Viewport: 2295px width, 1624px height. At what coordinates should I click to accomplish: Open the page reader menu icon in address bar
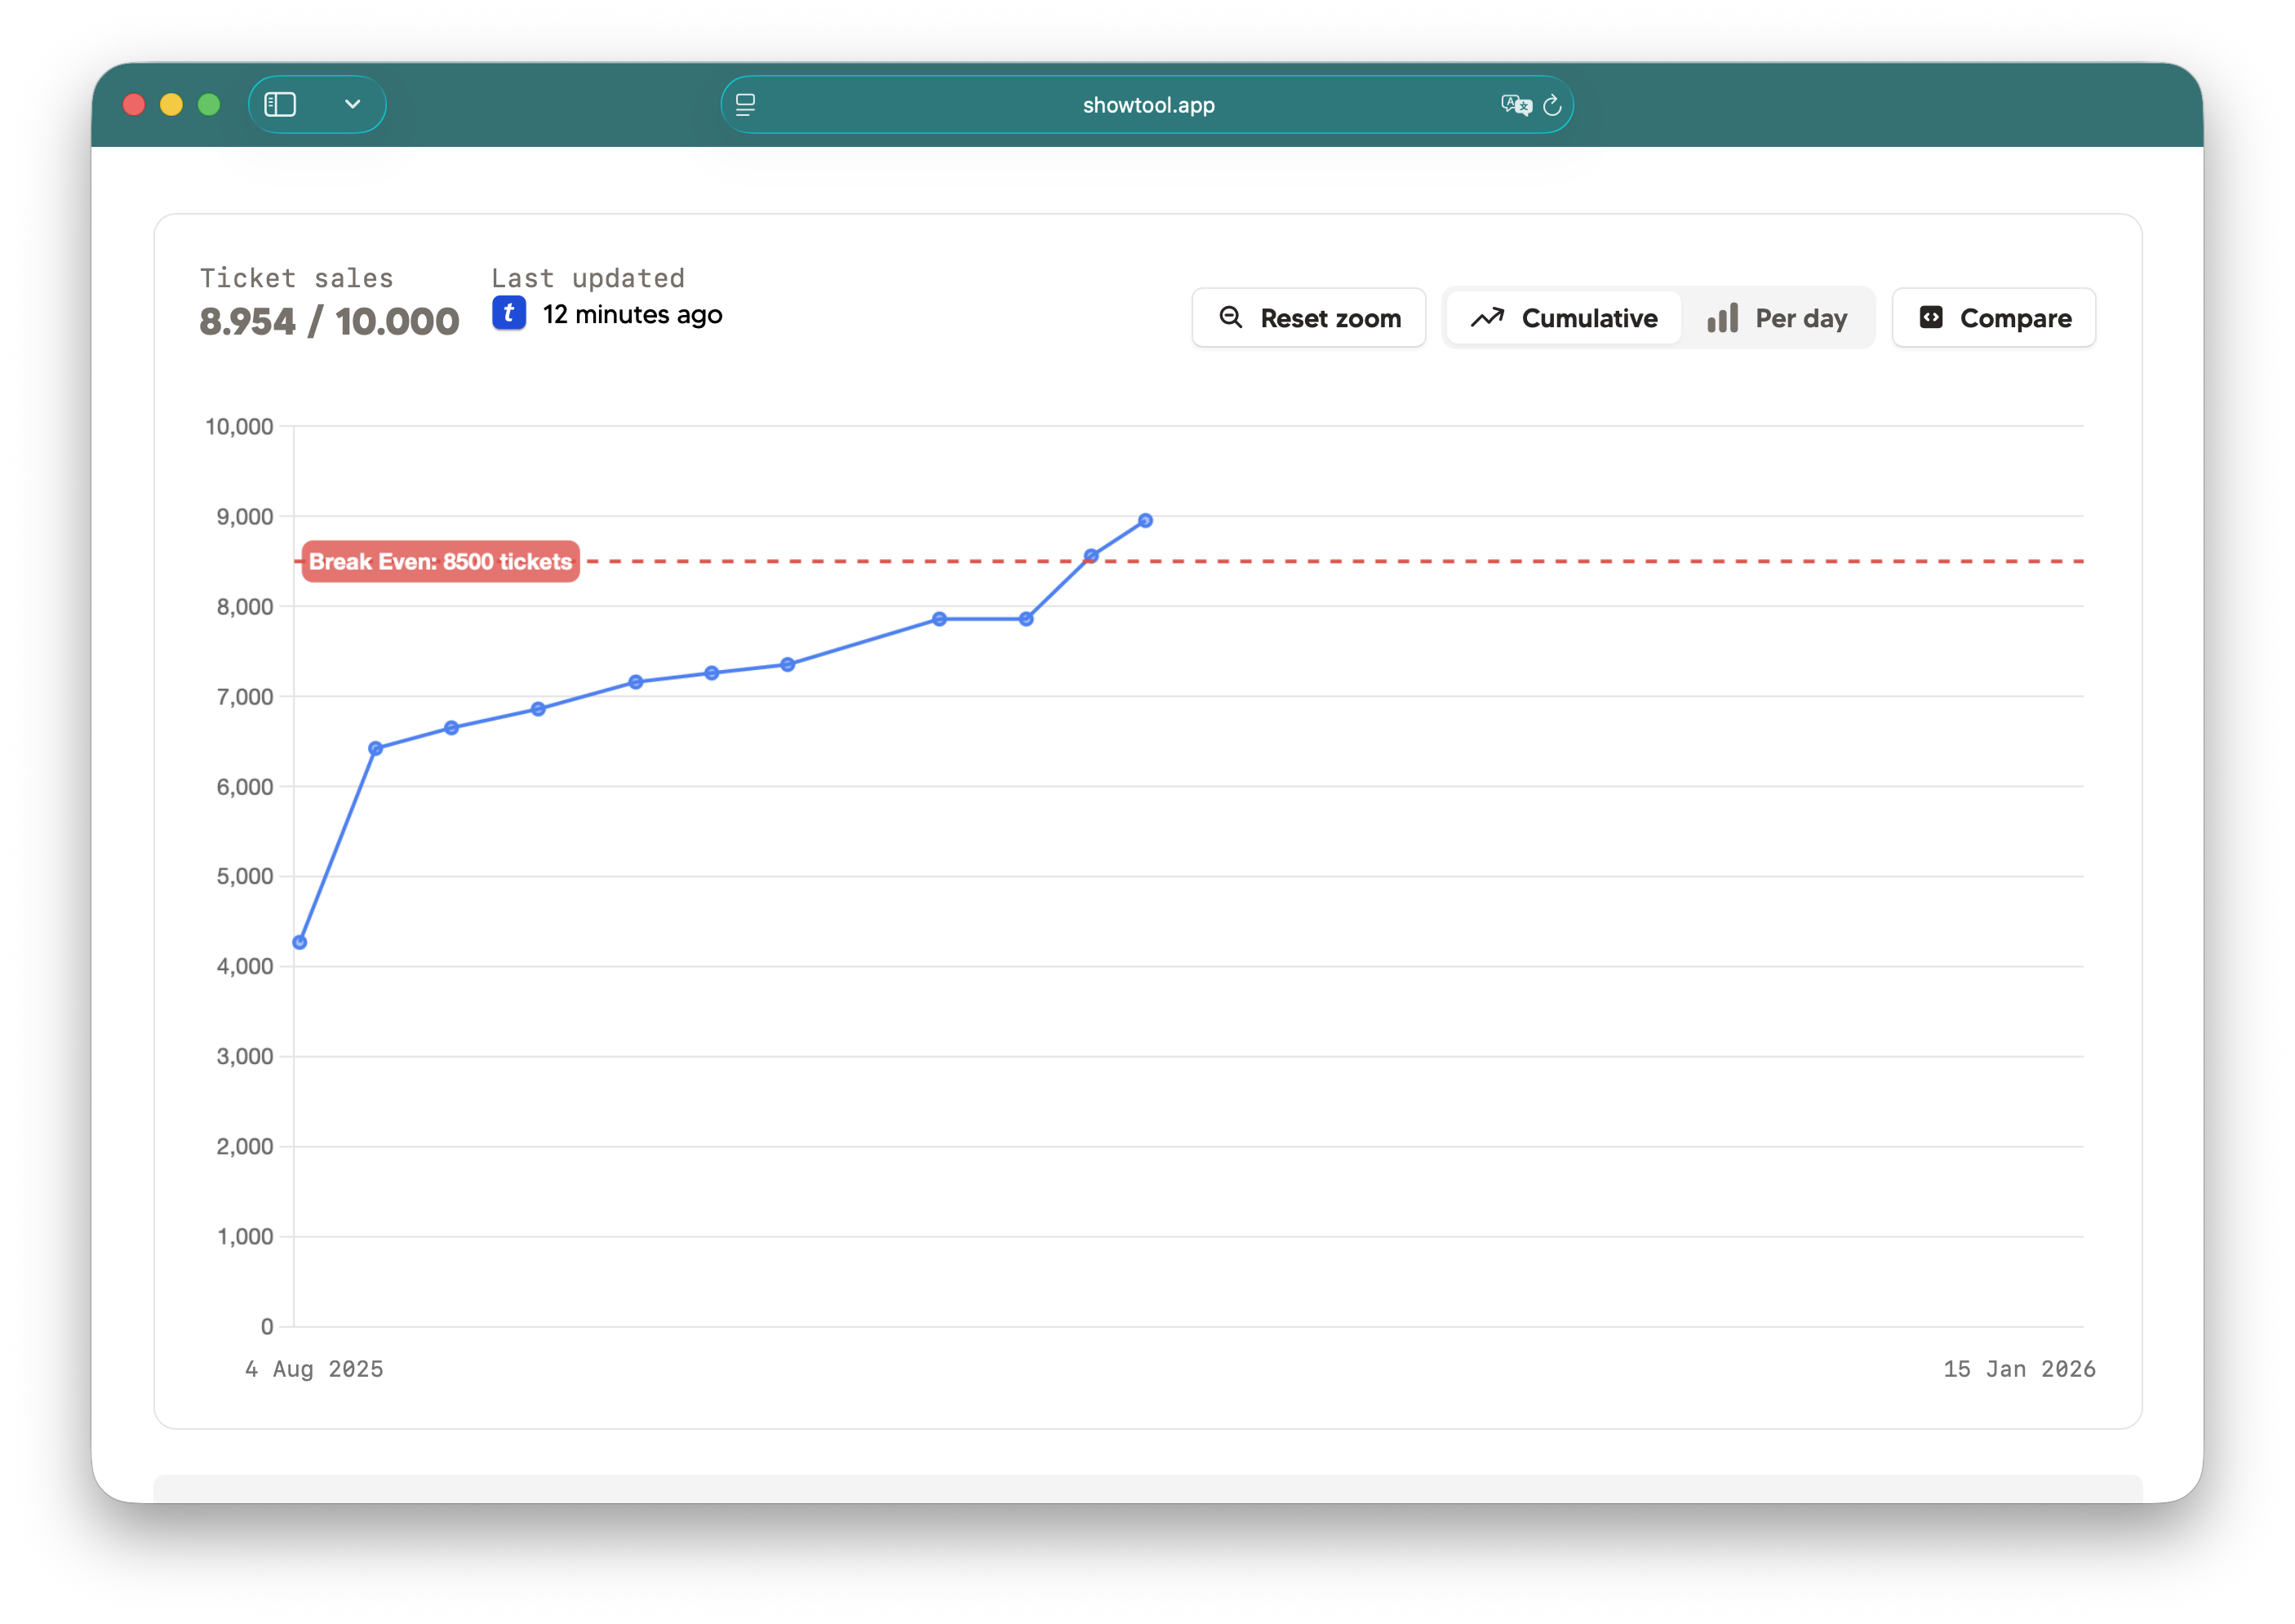coord(745,105)
